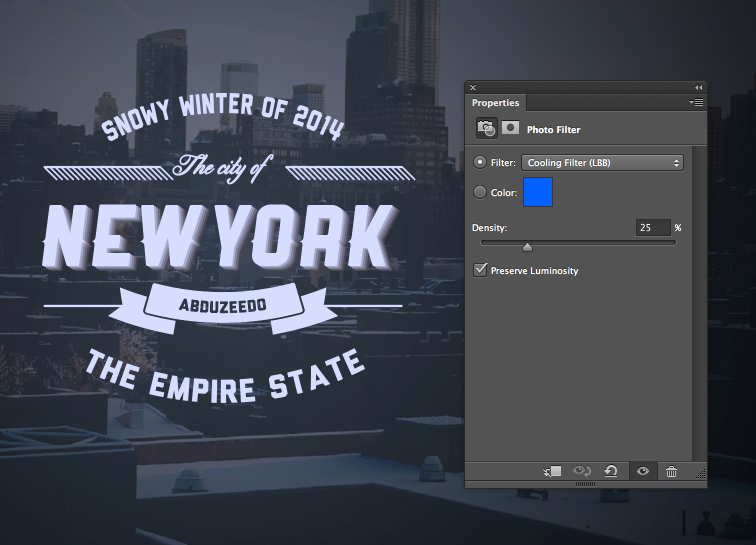
Task: Clip adjustment to layer below icon
Action: pos(553,471)
